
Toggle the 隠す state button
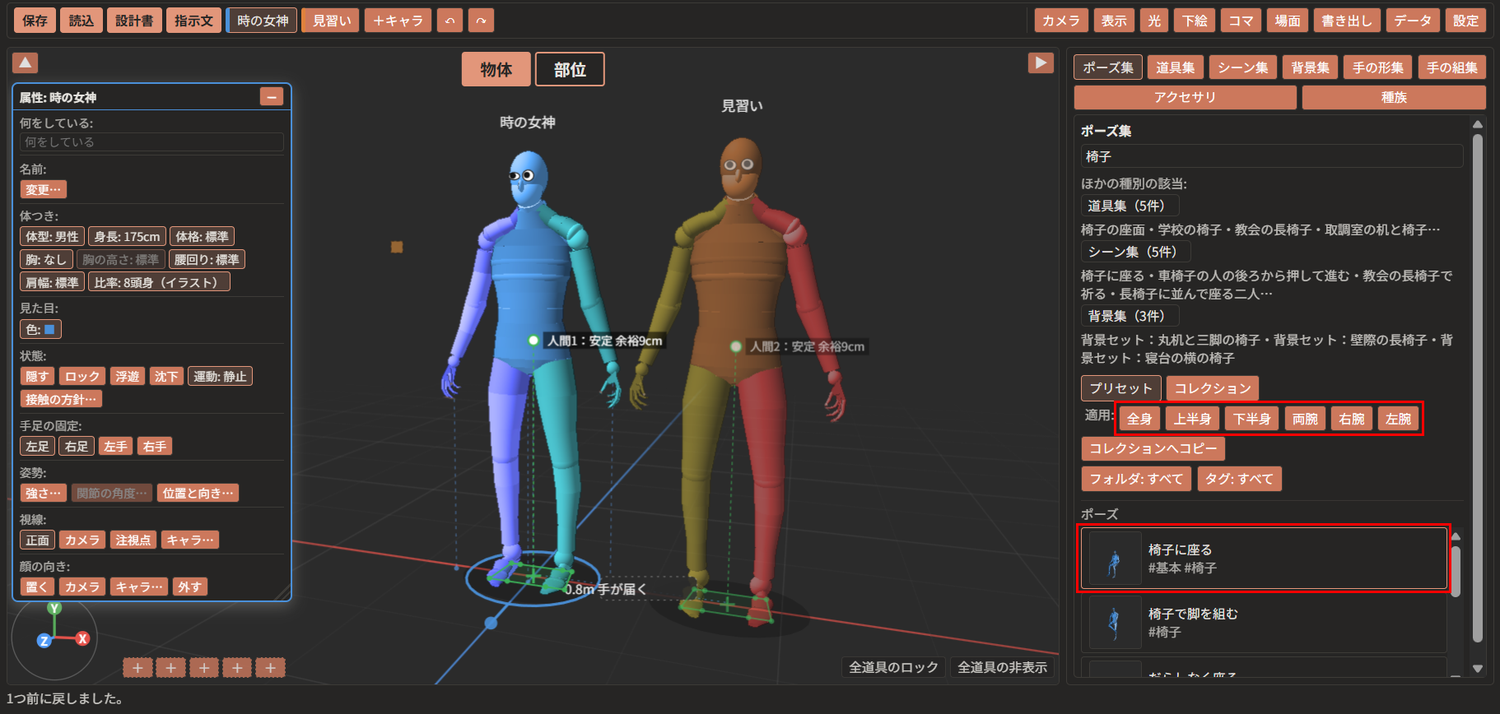pos(37,376)
